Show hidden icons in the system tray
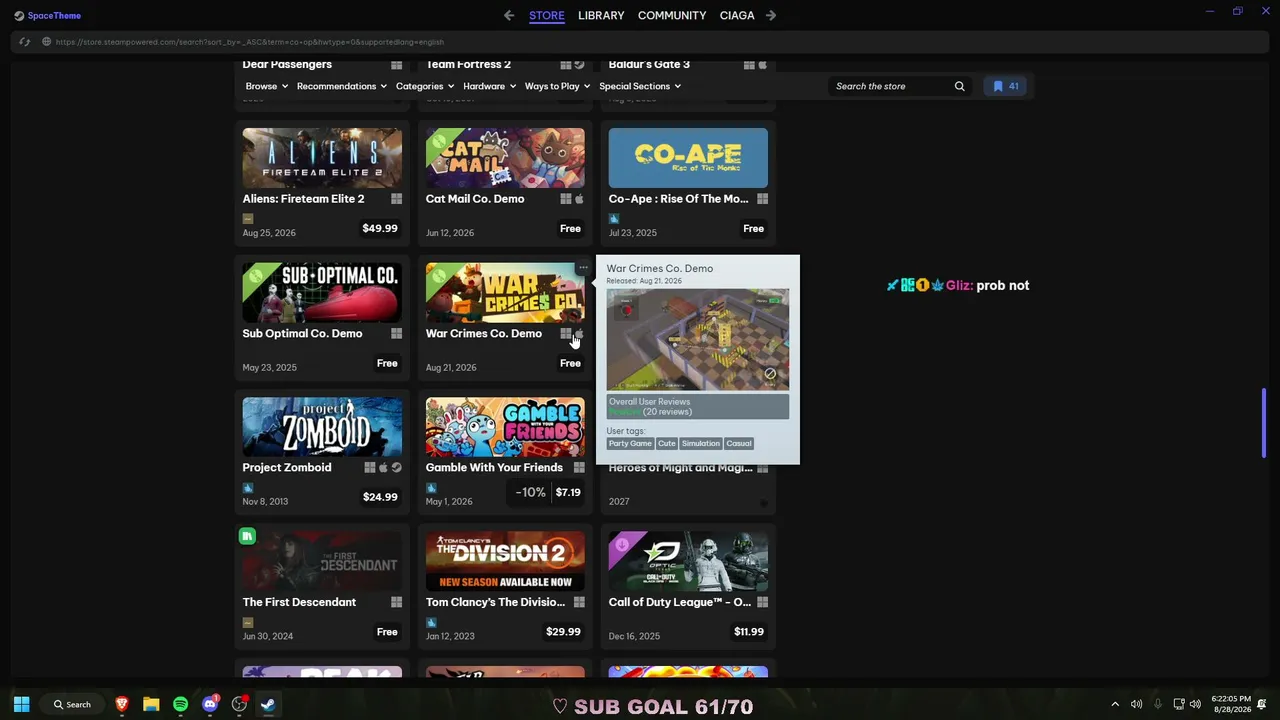 (x=1115, y=704)
